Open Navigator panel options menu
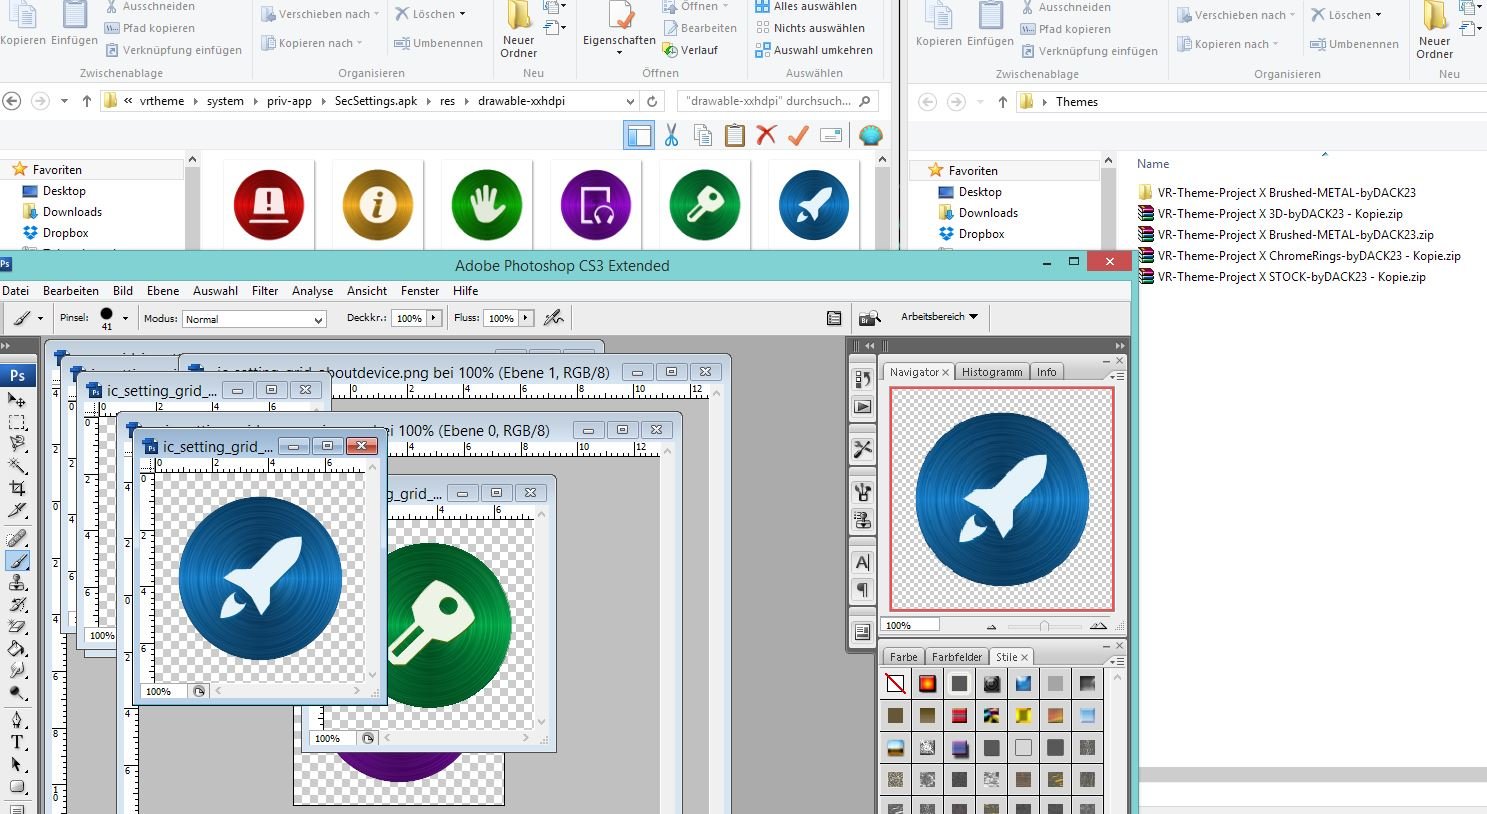Viewport: 1487px width, 814px height. coord(1118,376)
